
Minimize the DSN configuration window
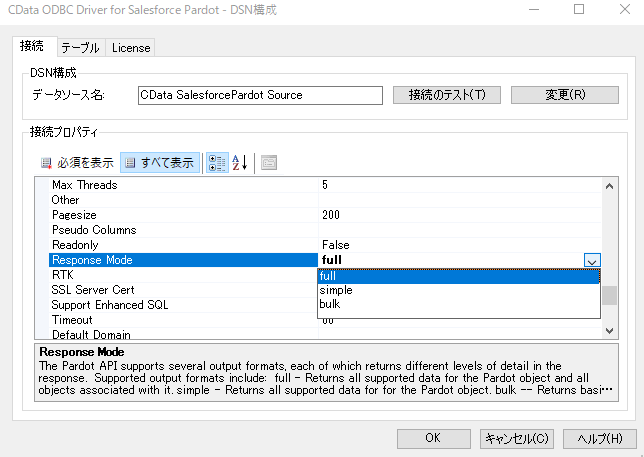pyautogui.click(x=534, y=9)
